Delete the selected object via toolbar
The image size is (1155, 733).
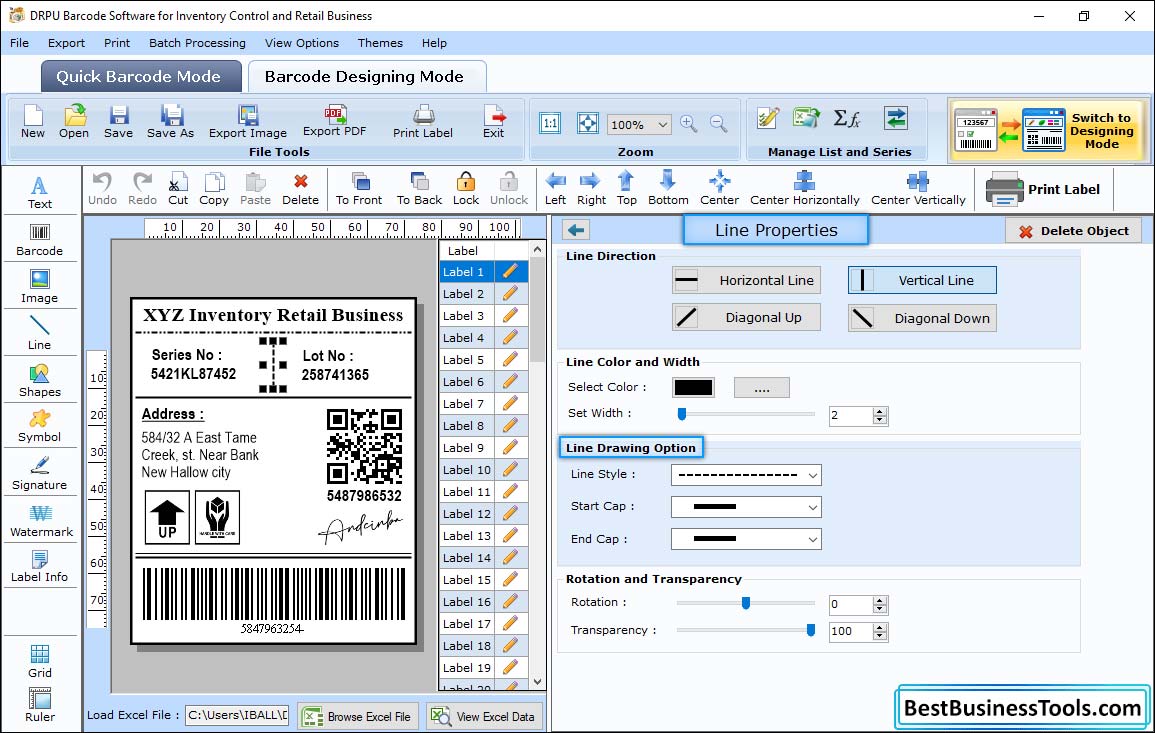point(301,189)
